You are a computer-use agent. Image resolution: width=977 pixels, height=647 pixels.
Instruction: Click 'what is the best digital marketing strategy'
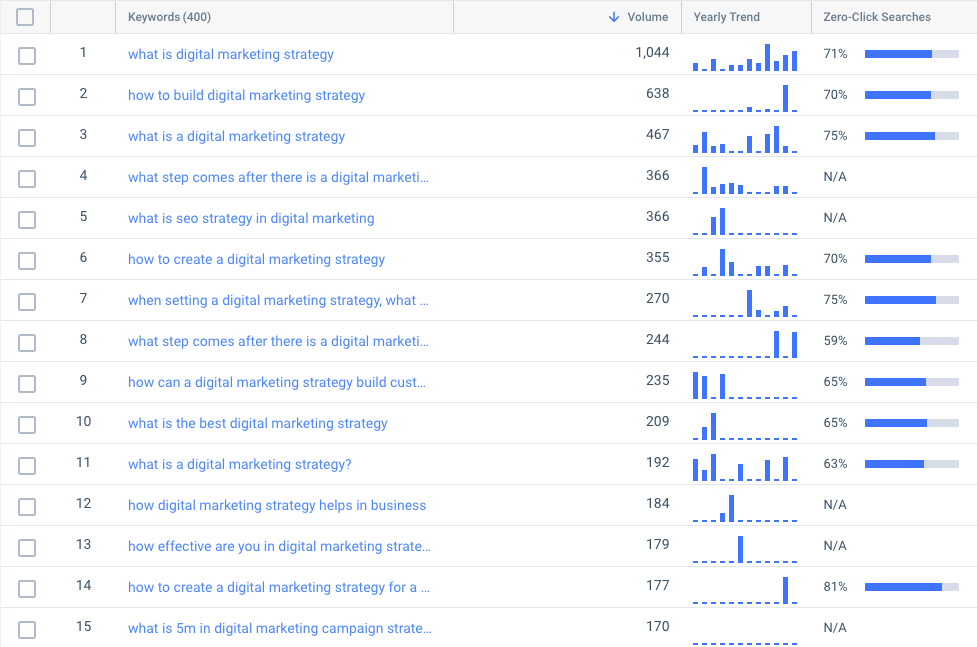258,423
